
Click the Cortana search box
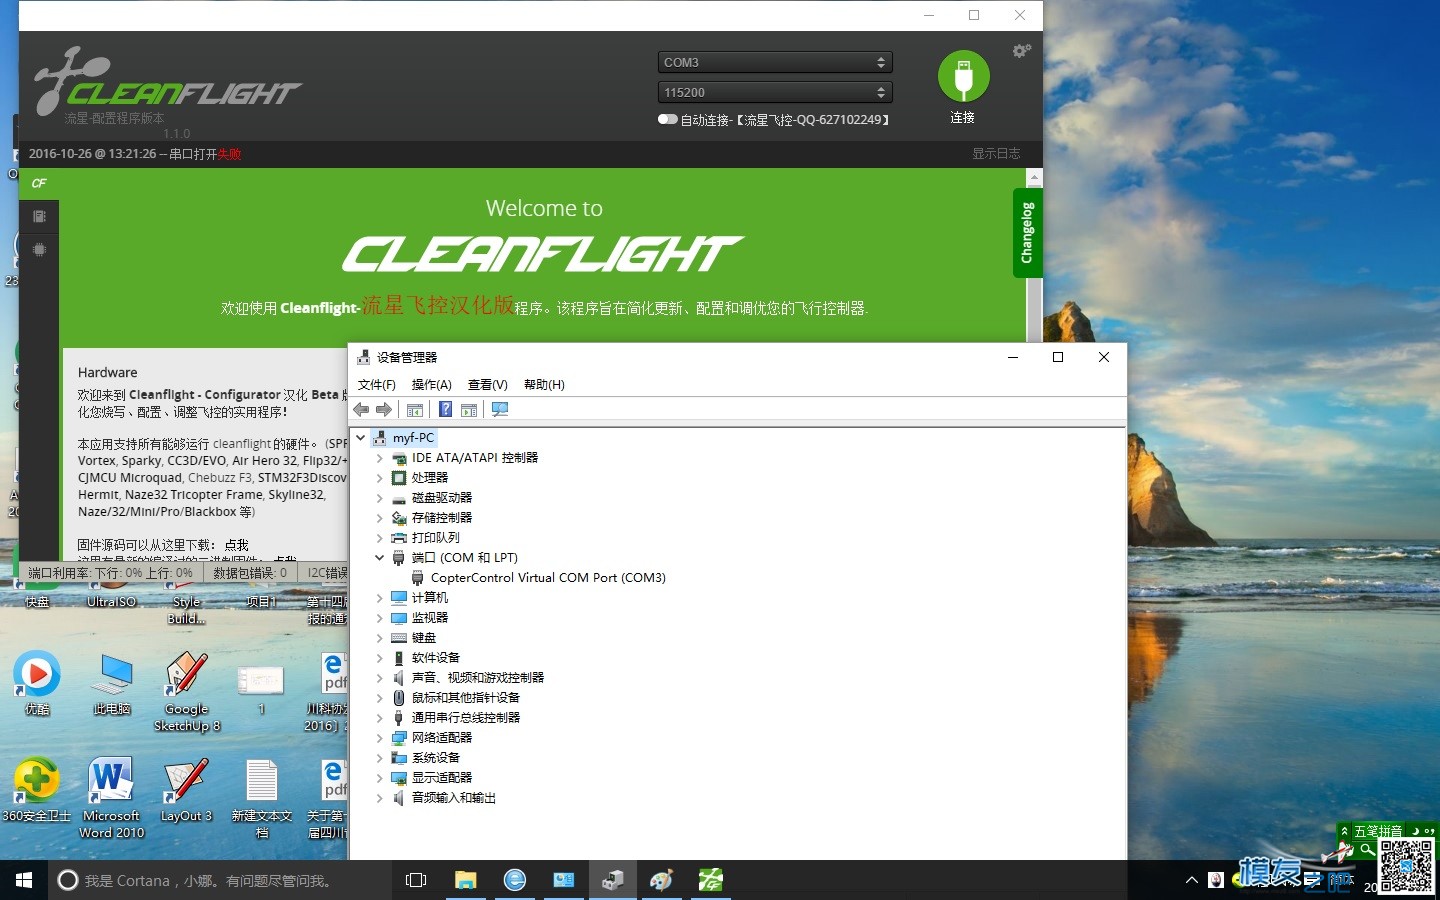[x=220, y=880]
